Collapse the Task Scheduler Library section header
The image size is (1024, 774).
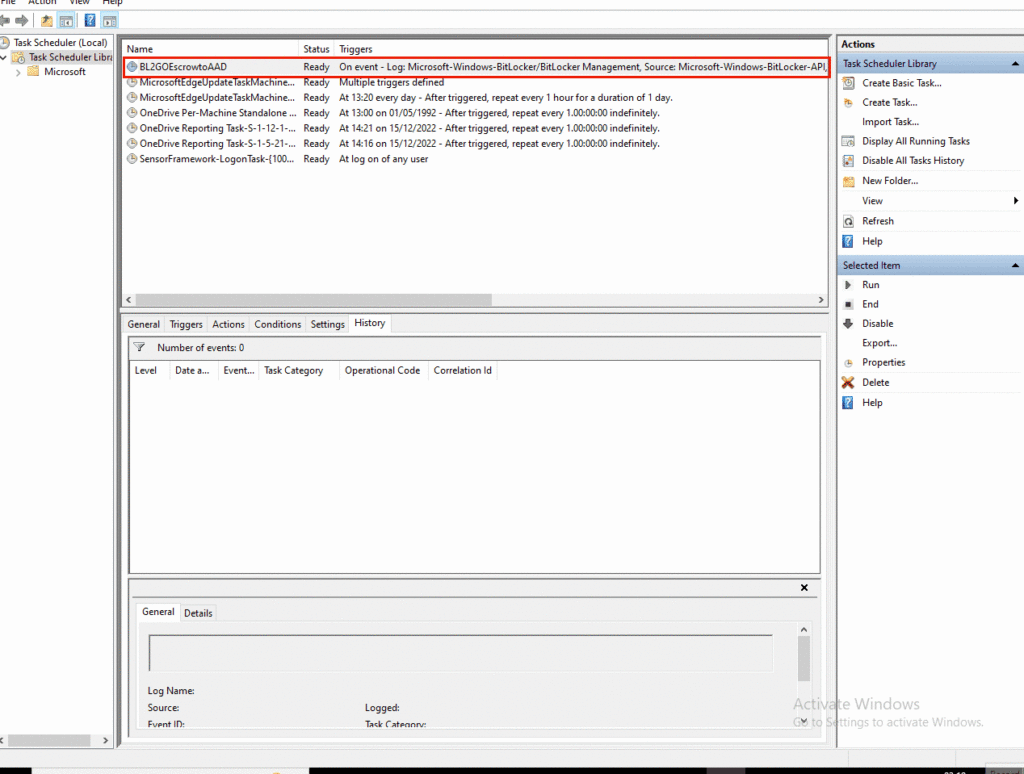(x=1016, y=64)
